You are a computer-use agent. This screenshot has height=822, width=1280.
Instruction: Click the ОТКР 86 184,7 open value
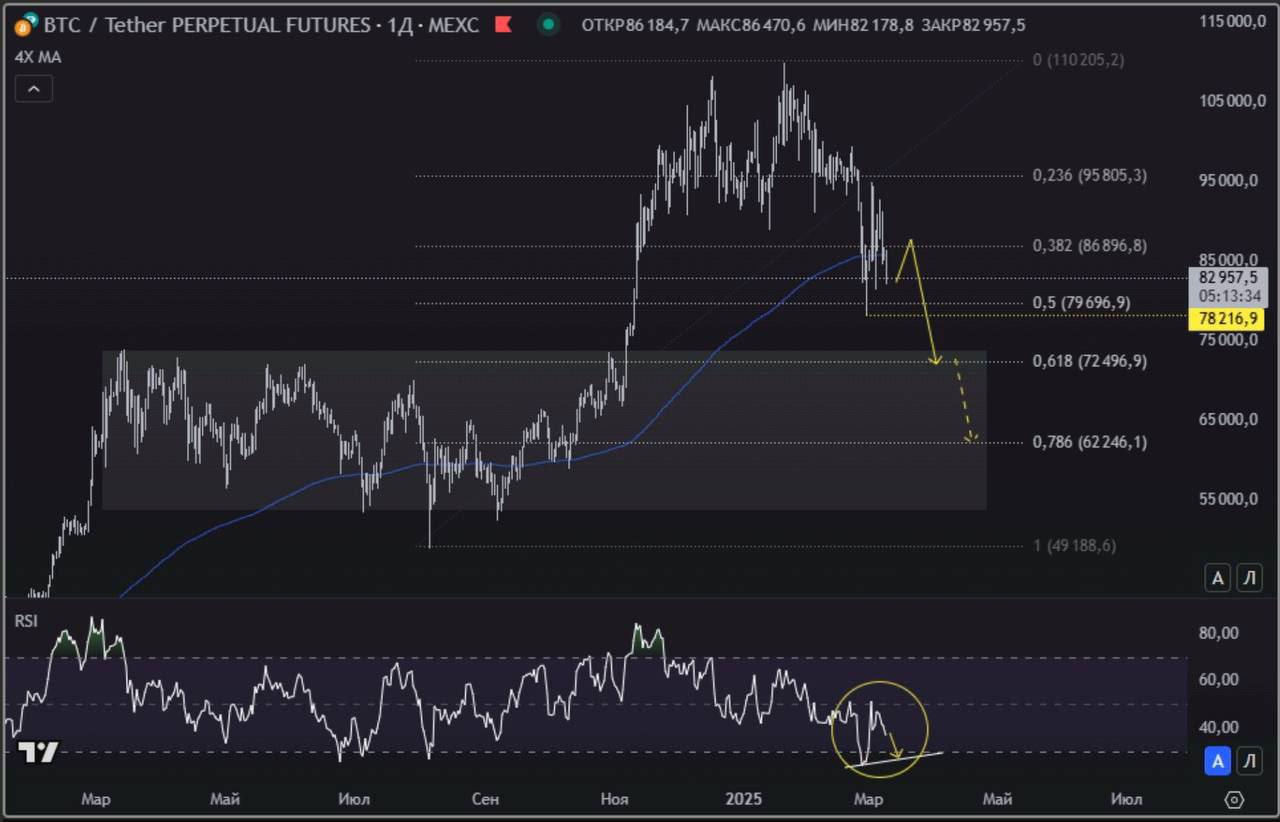pyautogui.click(x=636, y=25)
